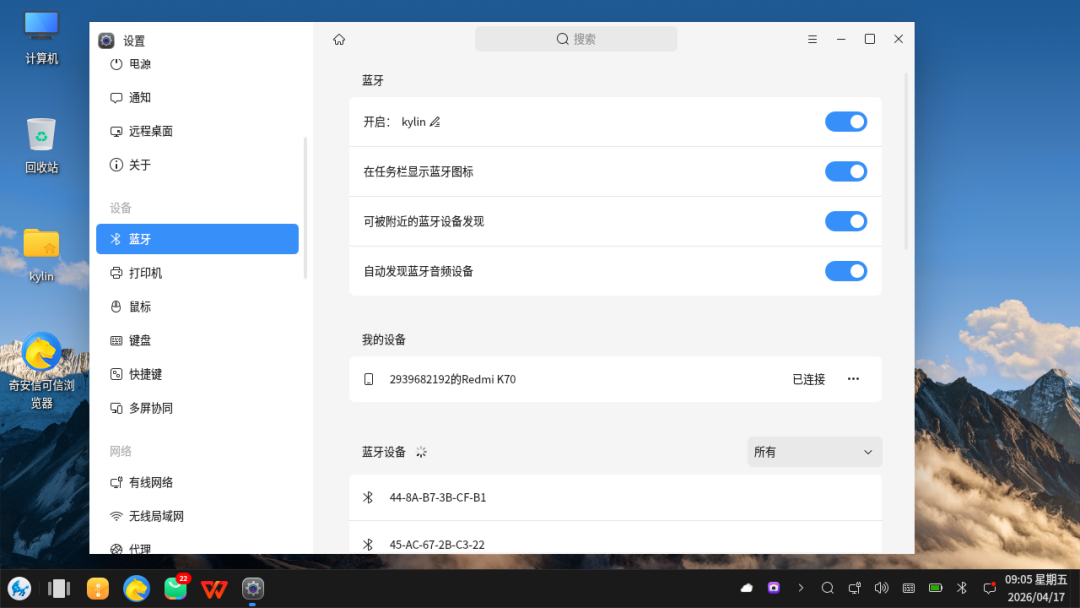Select 蓝牙 in the sidebar
The height and width of the screenshot is (608, 1080).
coord(197,239)
